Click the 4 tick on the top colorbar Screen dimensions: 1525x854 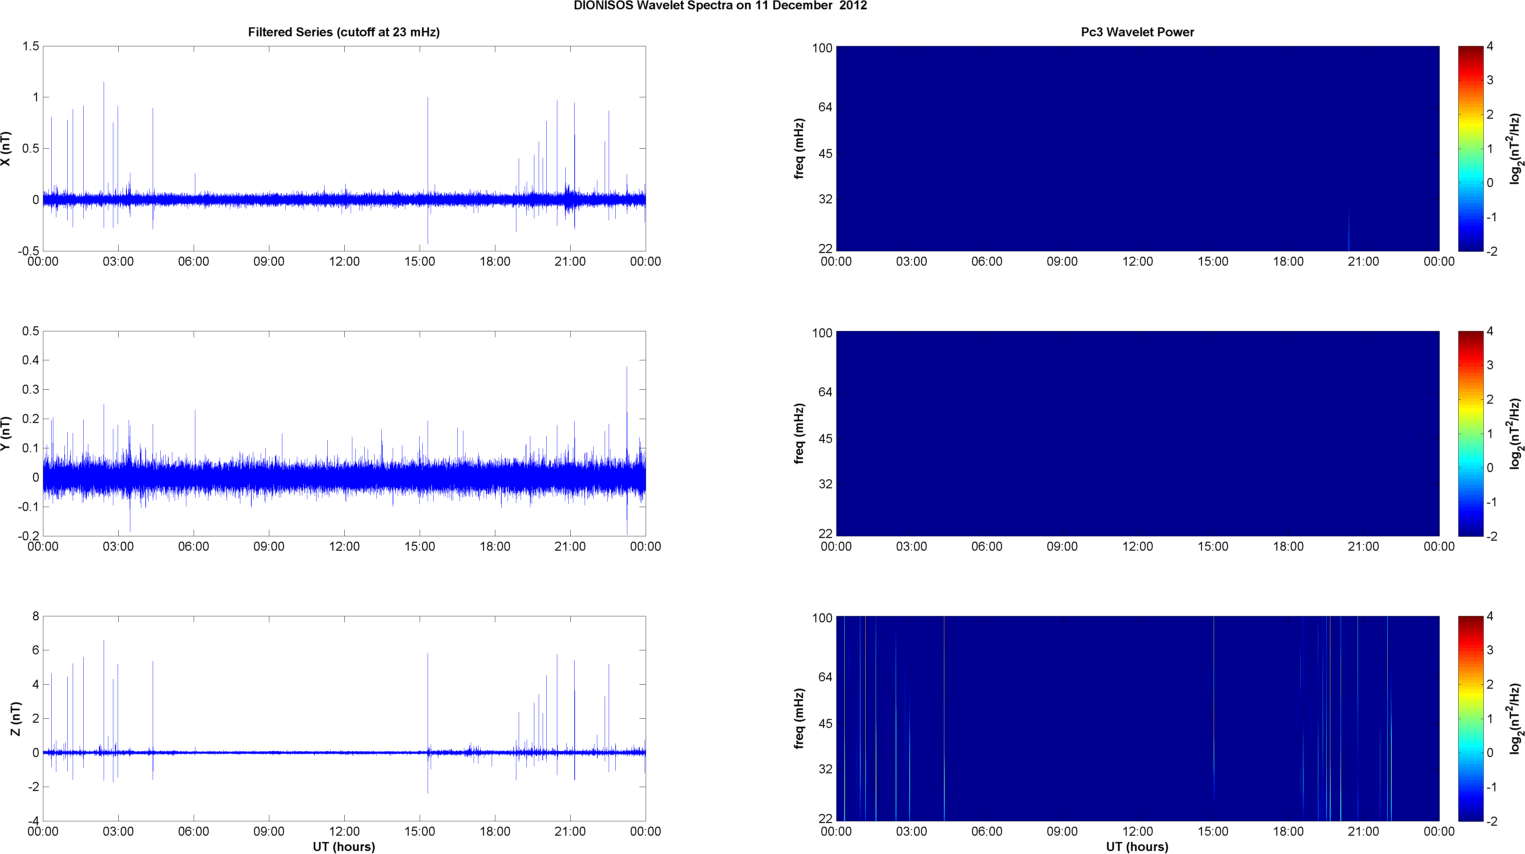click(x=1490, y=47)
